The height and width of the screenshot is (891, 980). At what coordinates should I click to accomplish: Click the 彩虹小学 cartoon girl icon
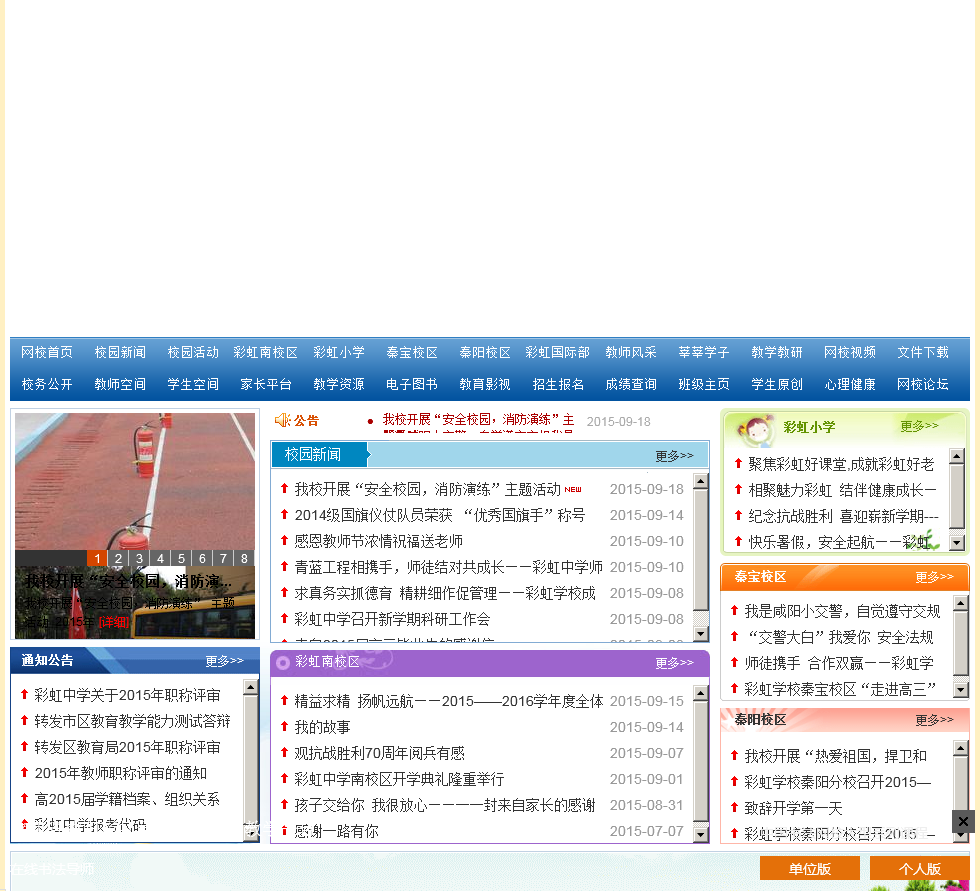[x=756, y=431]
